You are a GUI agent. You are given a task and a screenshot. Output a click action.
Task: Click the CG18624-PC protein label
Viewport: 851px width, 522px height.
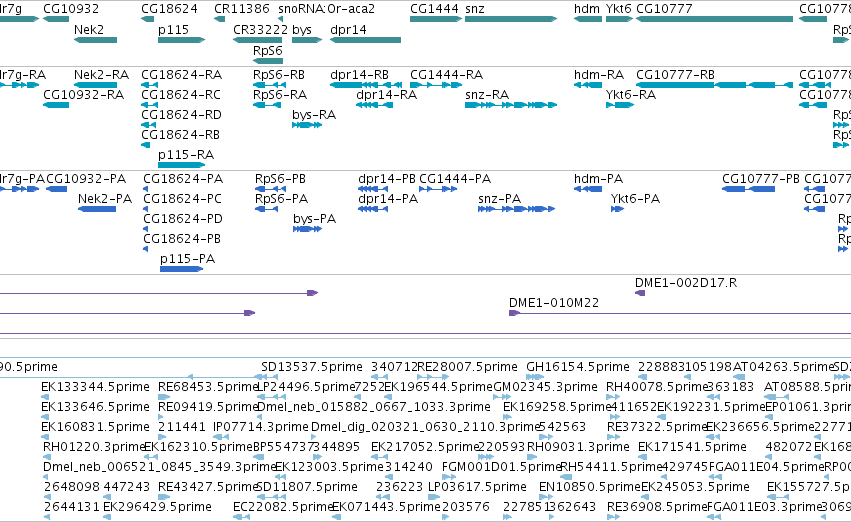click(x=183, y=199)
